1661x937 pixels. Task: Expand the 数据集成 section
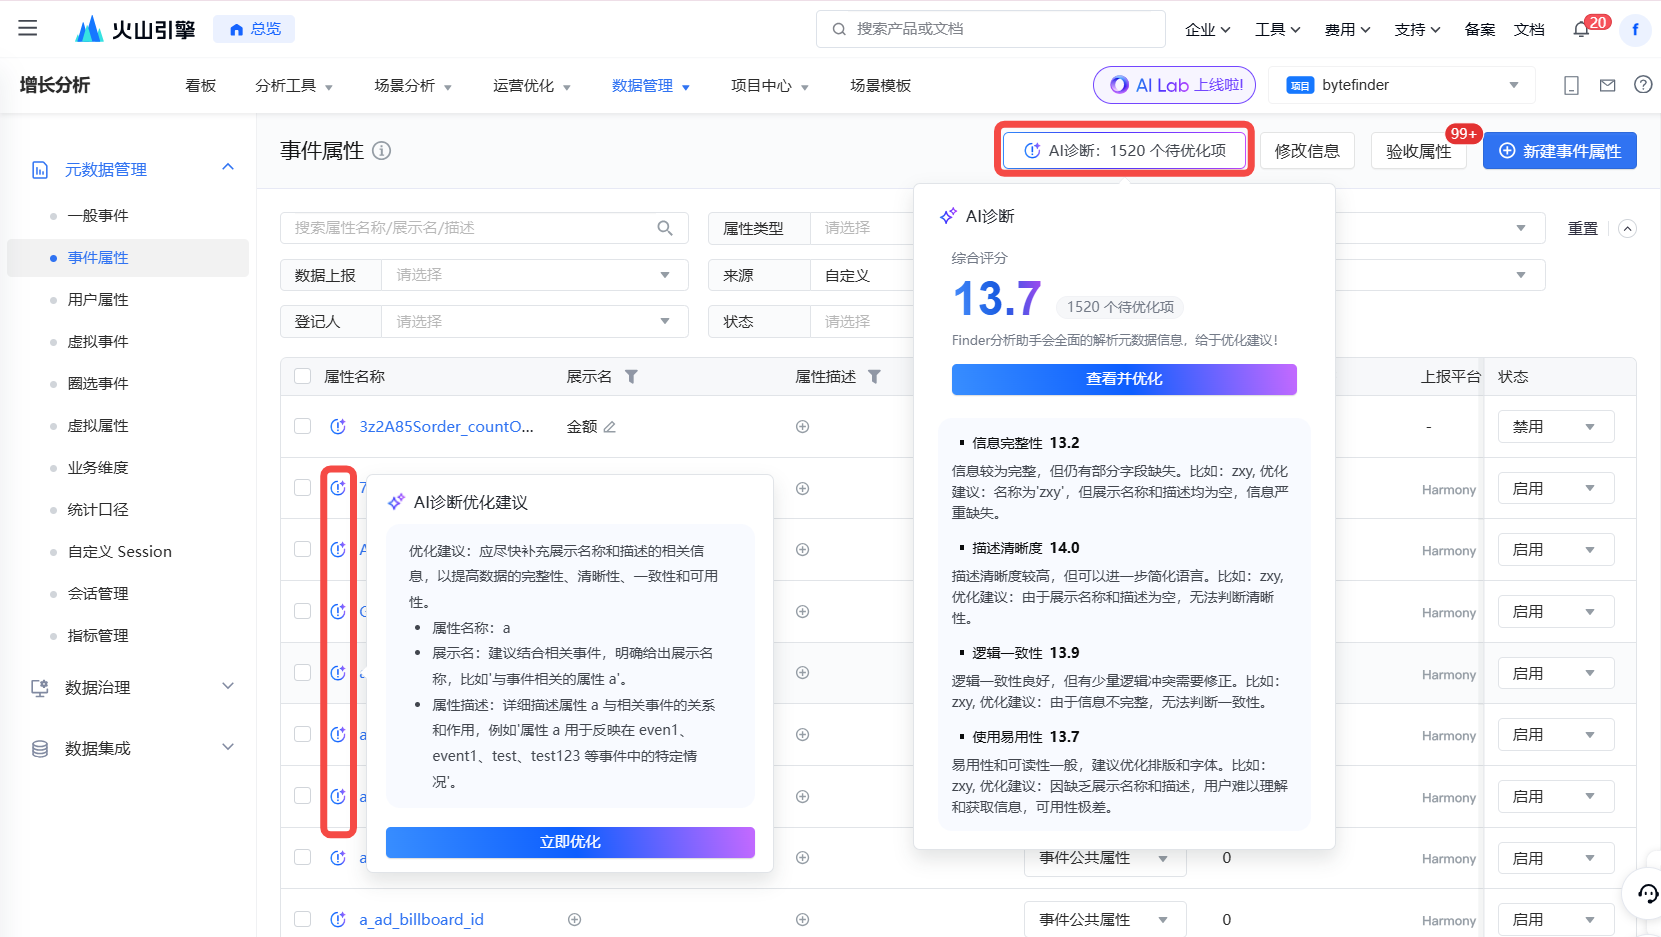228,747
